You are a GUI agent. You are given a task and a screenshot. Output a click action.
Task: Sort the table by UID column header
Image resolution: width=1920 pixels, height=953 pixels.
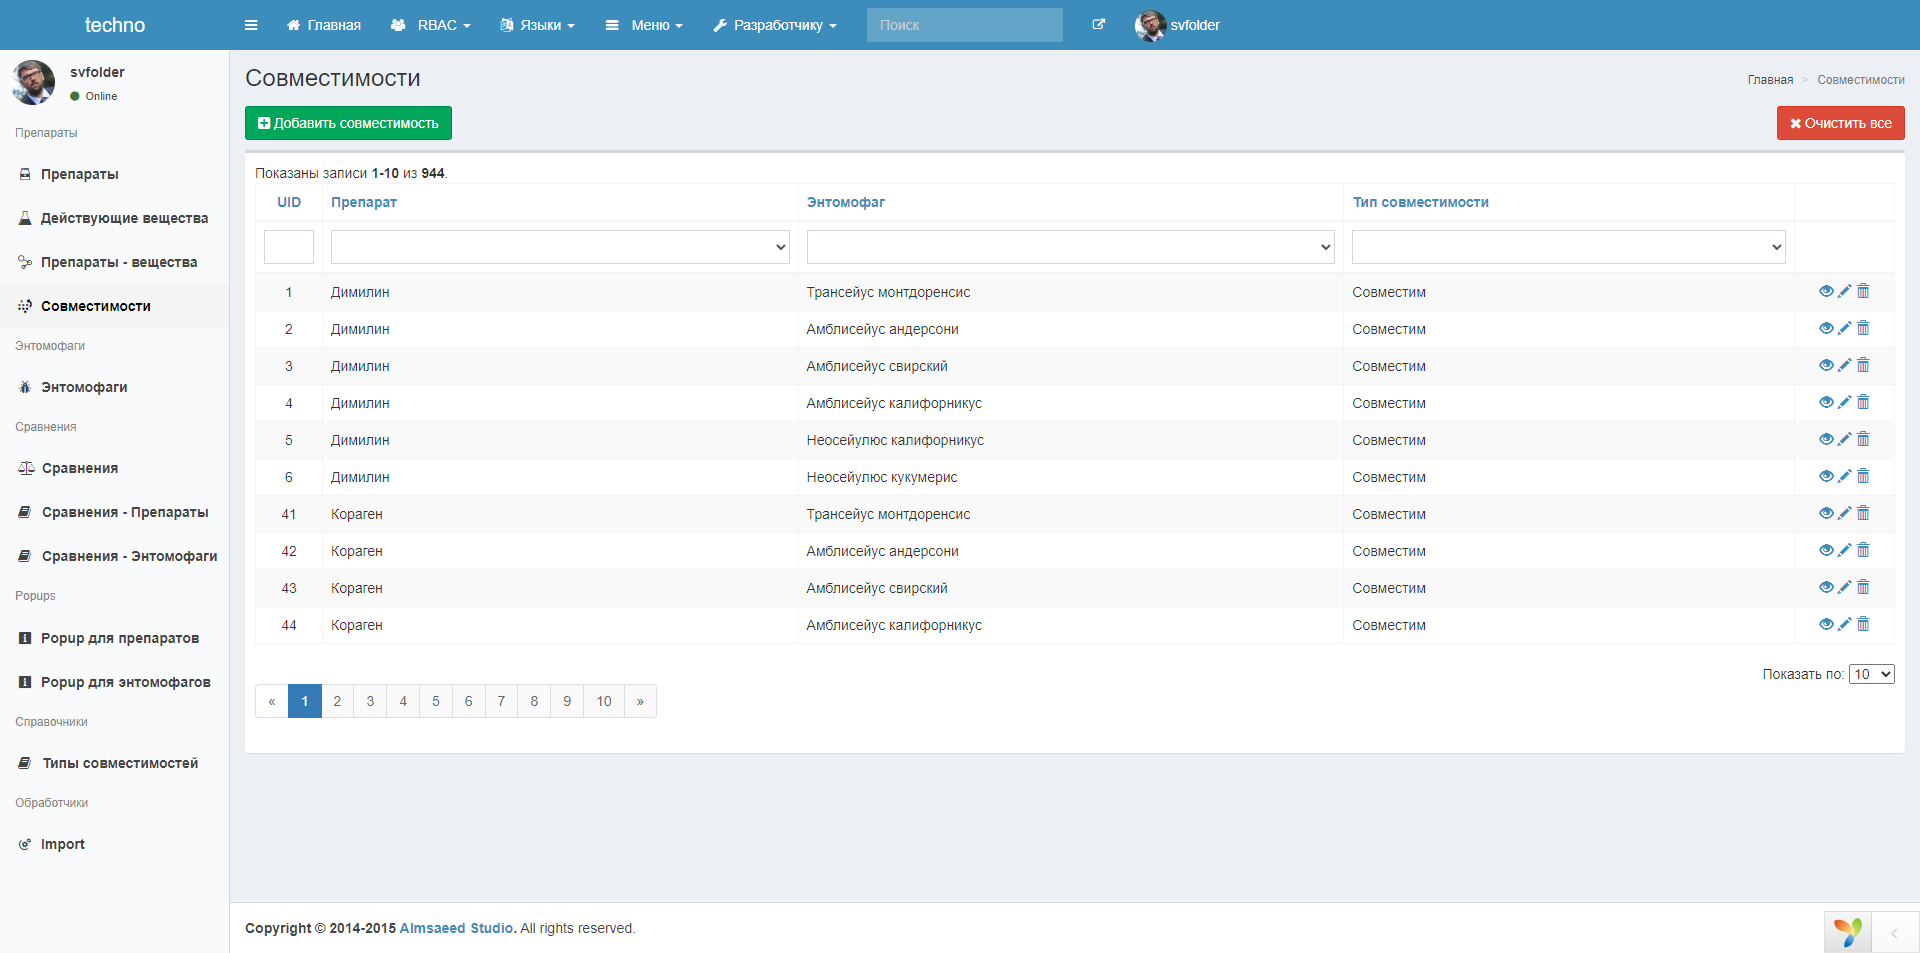pyautogui.click(x=289, y=202)
